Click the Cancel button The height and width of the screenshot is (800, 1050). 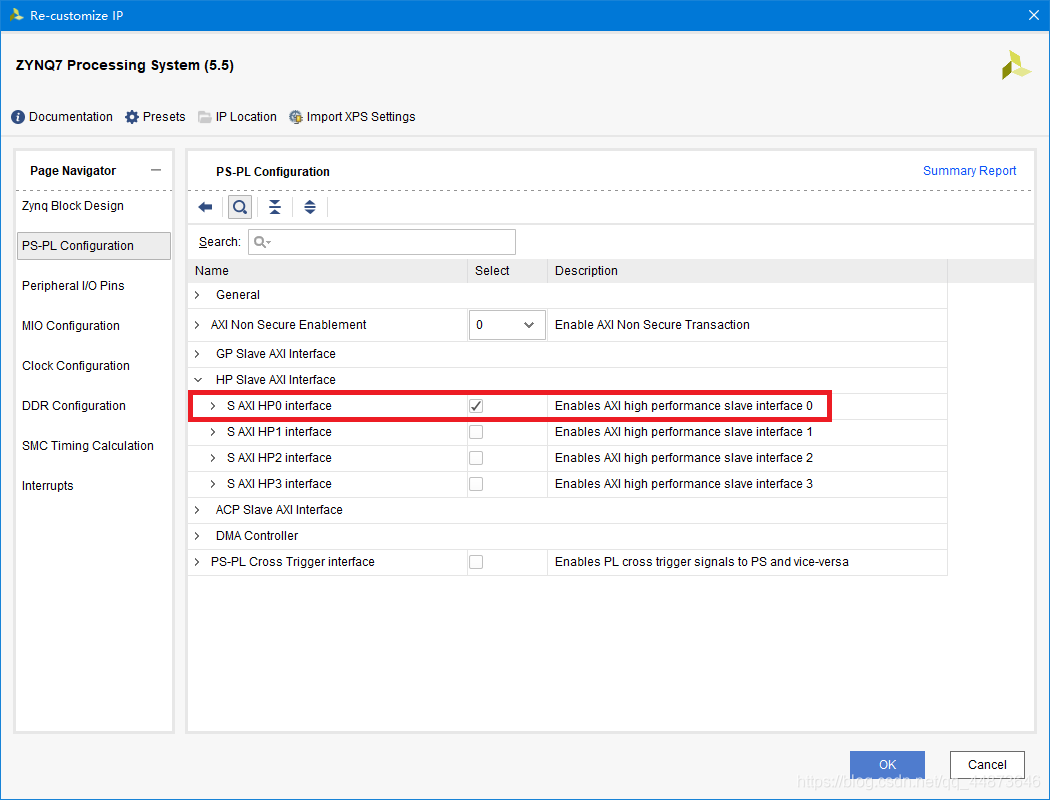pyautogui.click(x=987, y=765)
